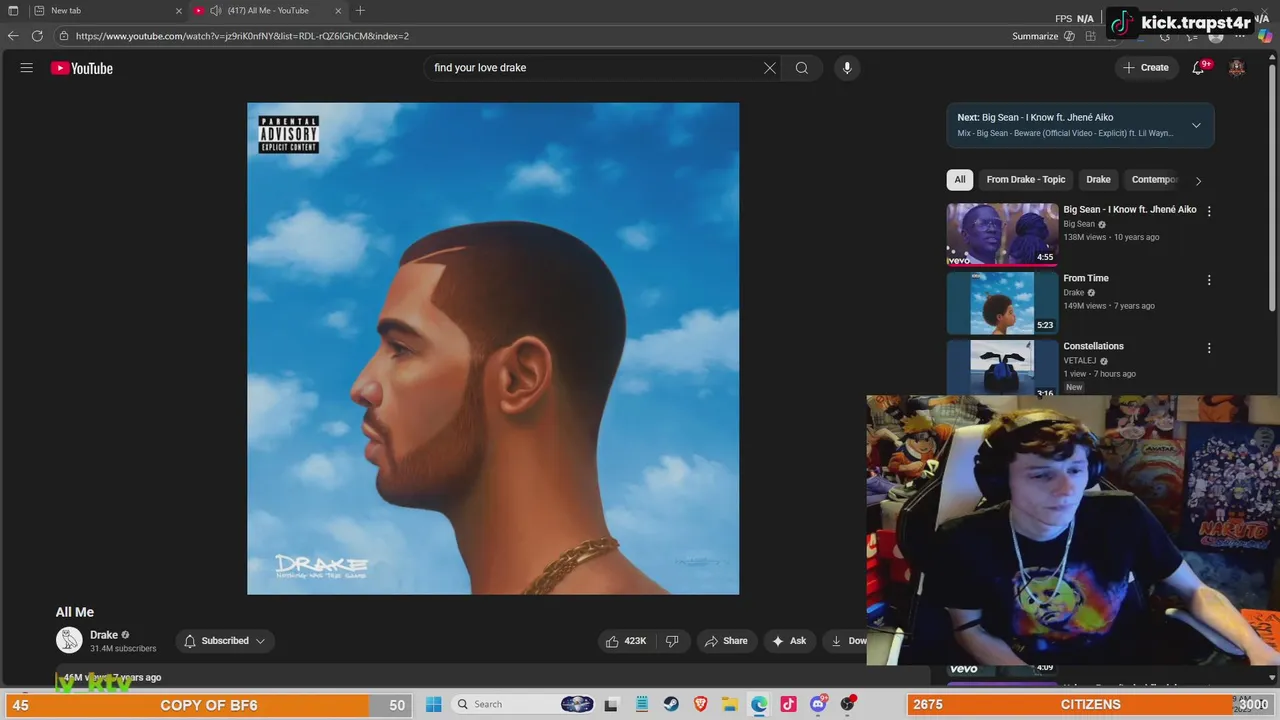
Task: Open options for Big Sean - I Know video
Action: [x=1209, y=211]
